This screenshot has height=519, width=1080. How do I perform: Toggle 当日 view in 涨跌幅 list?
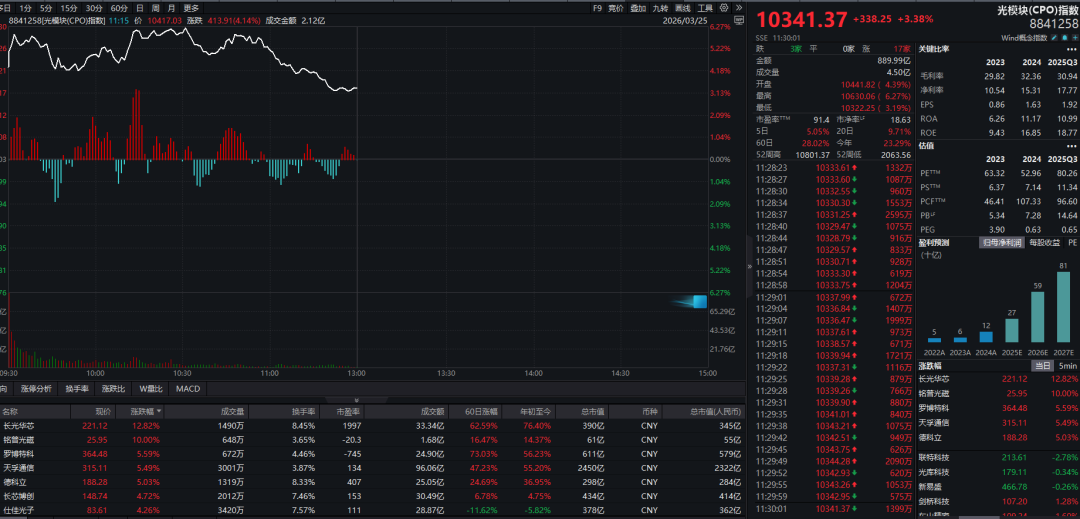click(x=1042, y=365)
